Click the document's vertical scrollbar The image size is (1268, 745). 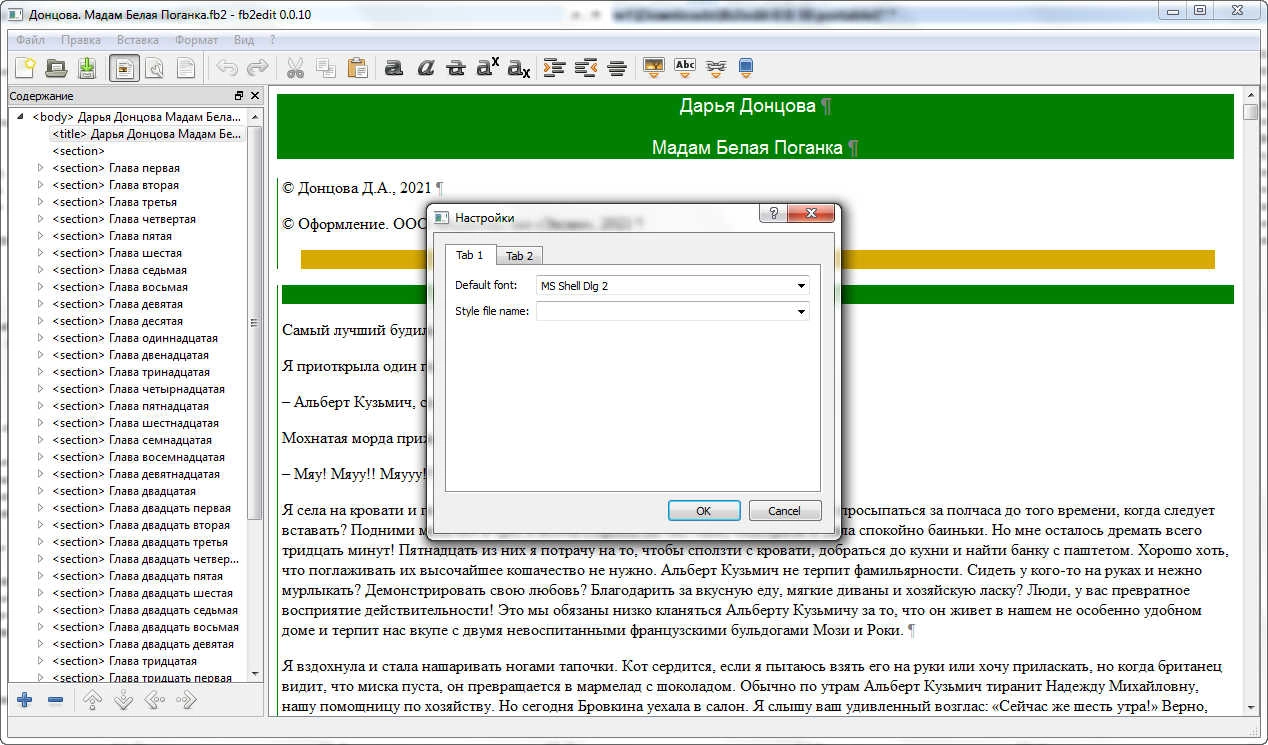pyautogui.click(x=1251, y=400)
